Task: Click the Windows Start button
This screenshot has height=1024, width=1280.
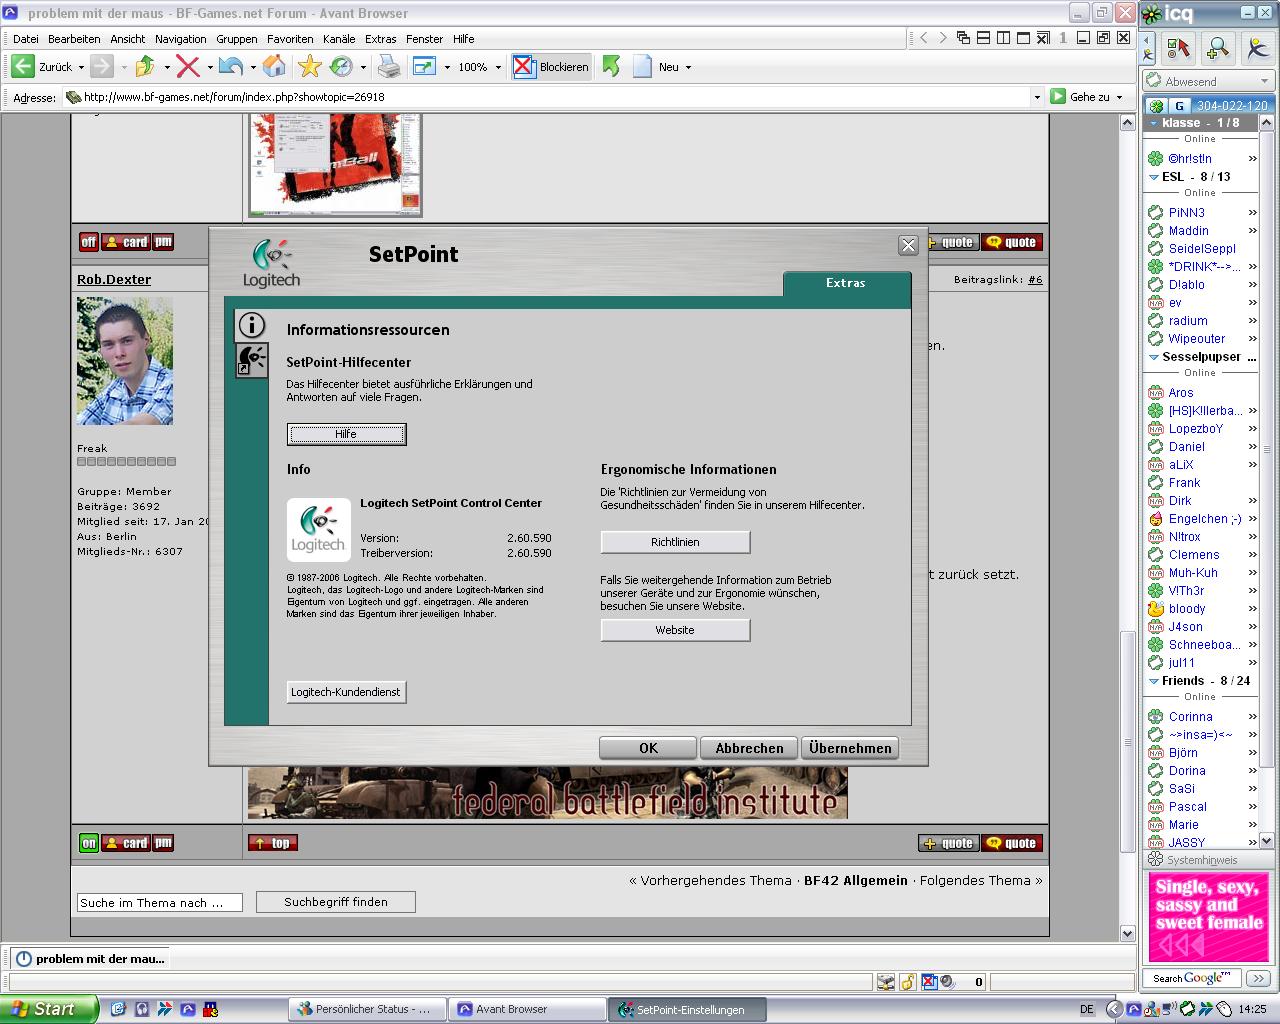Action: pos(49,1009)
